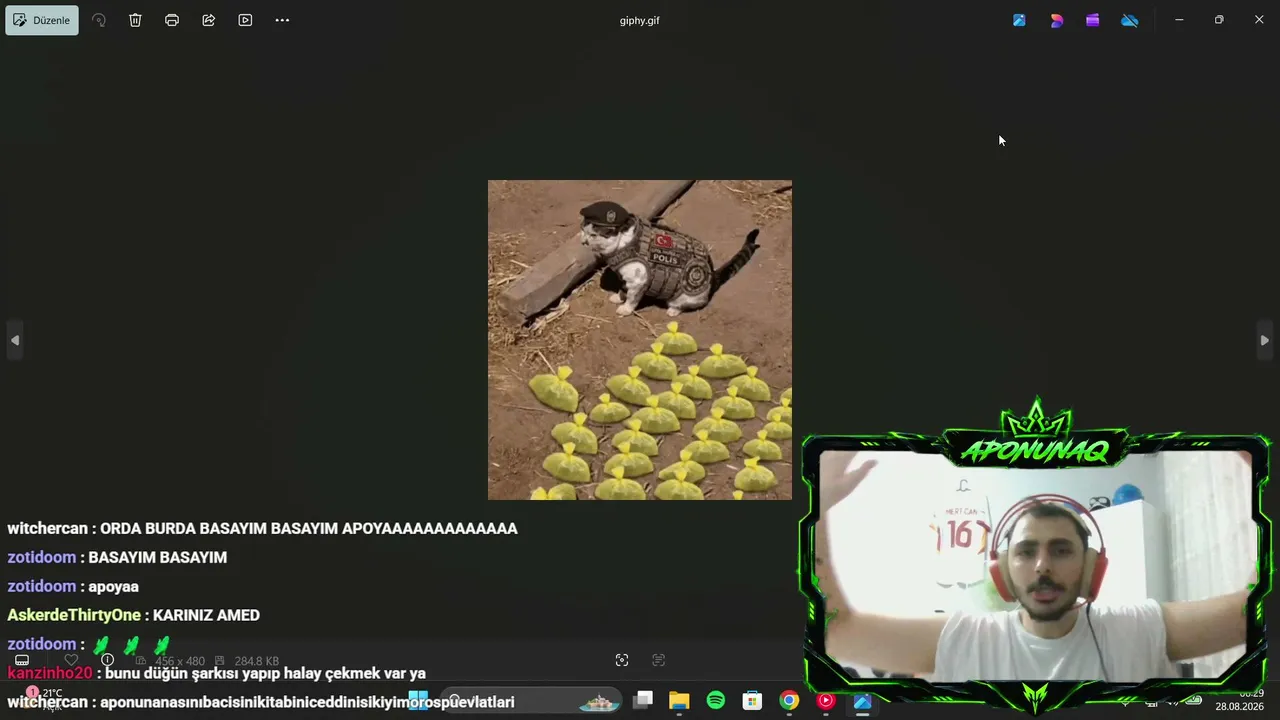Open the three-dots more options menu
This screenshot has height=720, width=1280.
pos(282,20)
